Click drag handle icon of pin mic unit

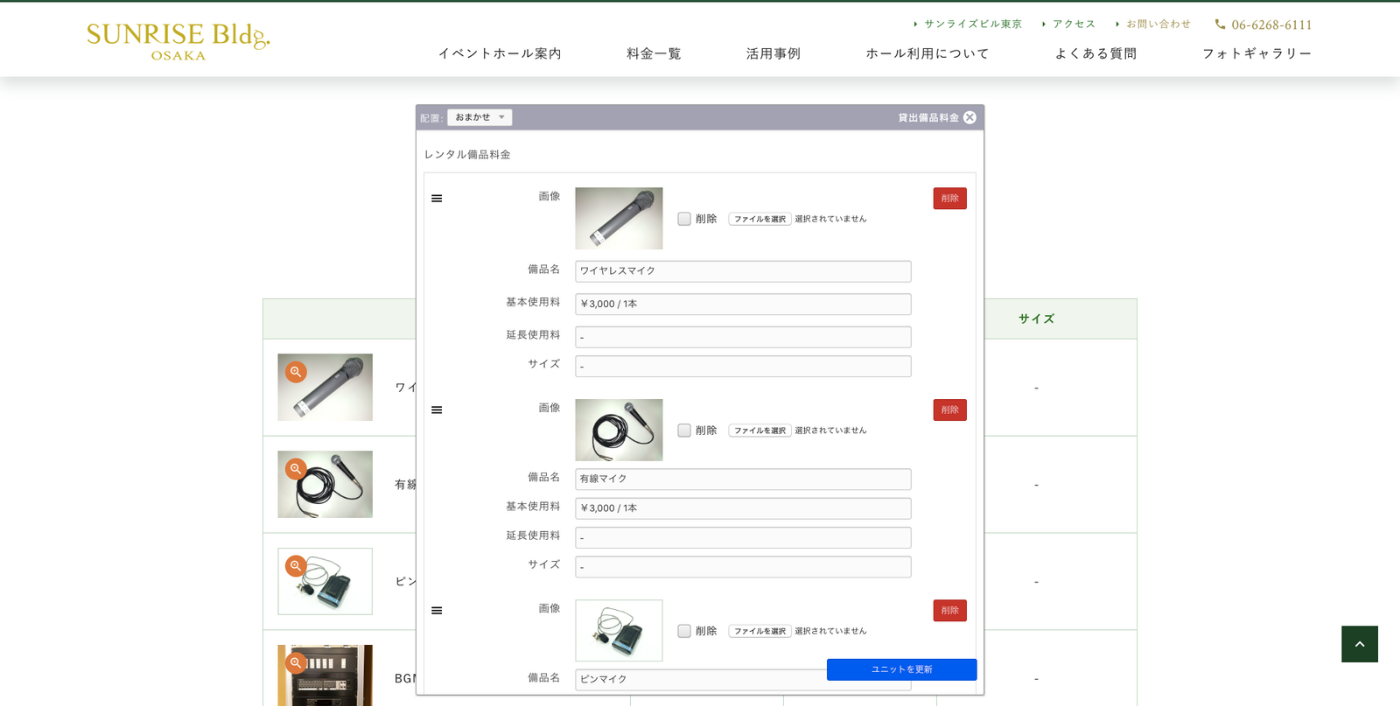(436, 611)
